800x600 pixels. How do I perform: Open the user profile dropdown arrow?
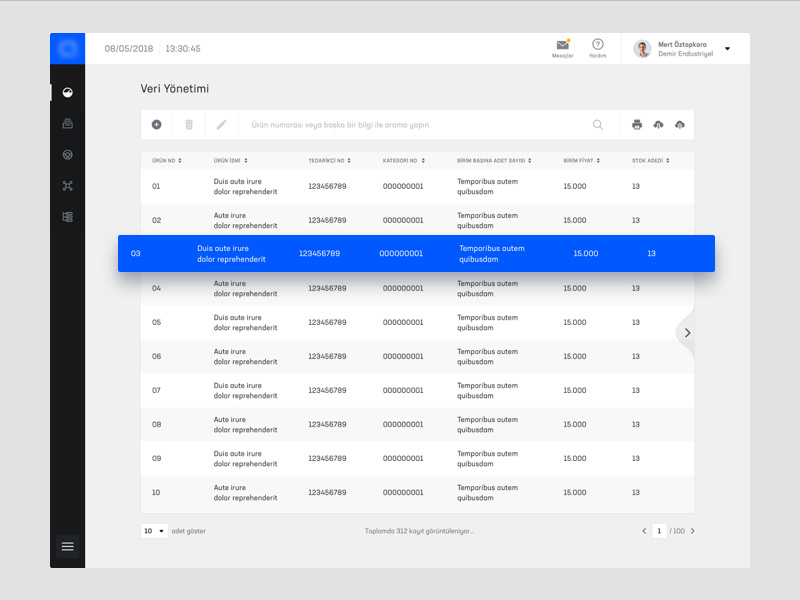click(x=727, y=49)
